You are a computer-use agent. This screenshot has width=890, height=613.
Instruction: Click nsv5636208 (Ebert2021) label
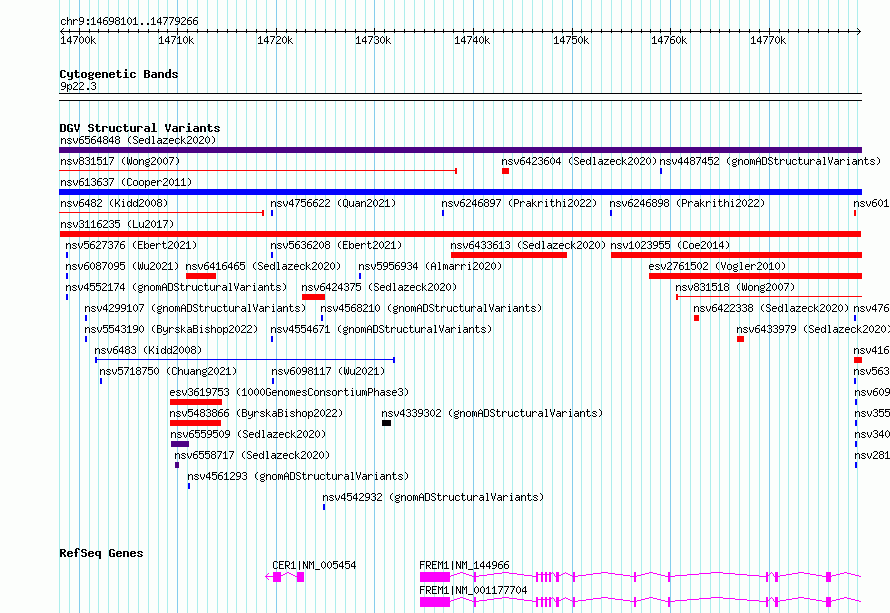pos(336,245)
